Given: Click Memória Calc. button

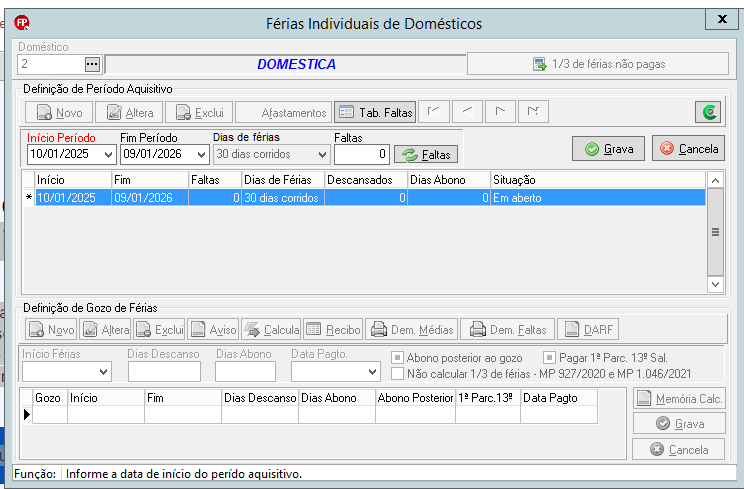Looking at the screenshot, I should pos(679,398).
